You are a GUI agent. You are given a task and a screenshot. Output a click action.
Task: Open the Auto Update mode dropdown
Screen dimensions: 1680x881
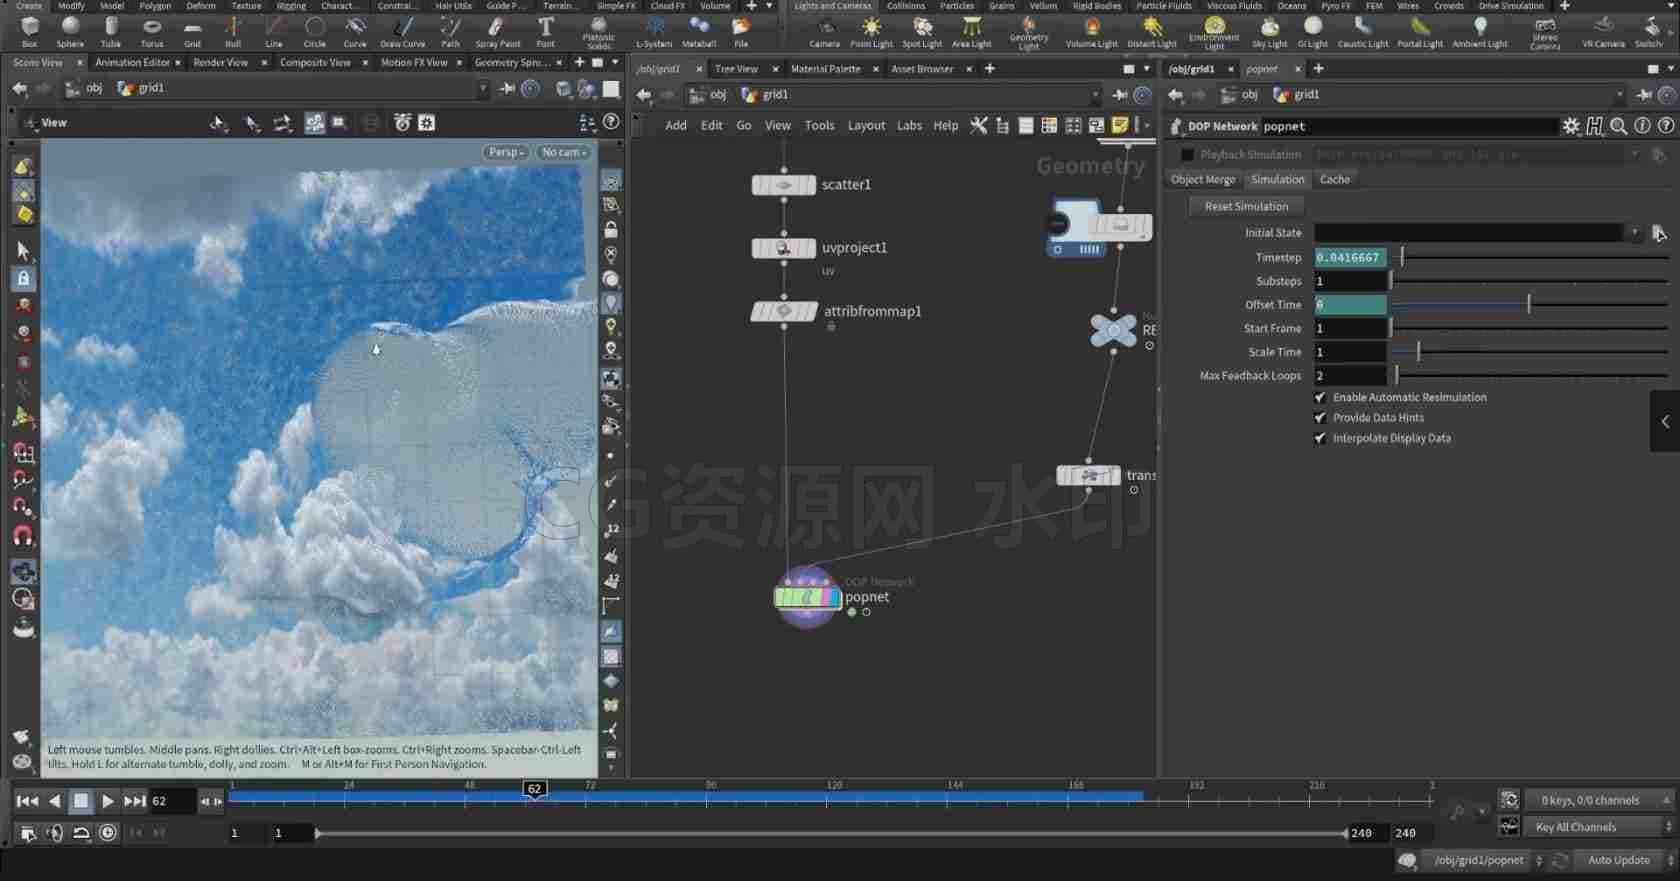click(x=1625, y=860)
